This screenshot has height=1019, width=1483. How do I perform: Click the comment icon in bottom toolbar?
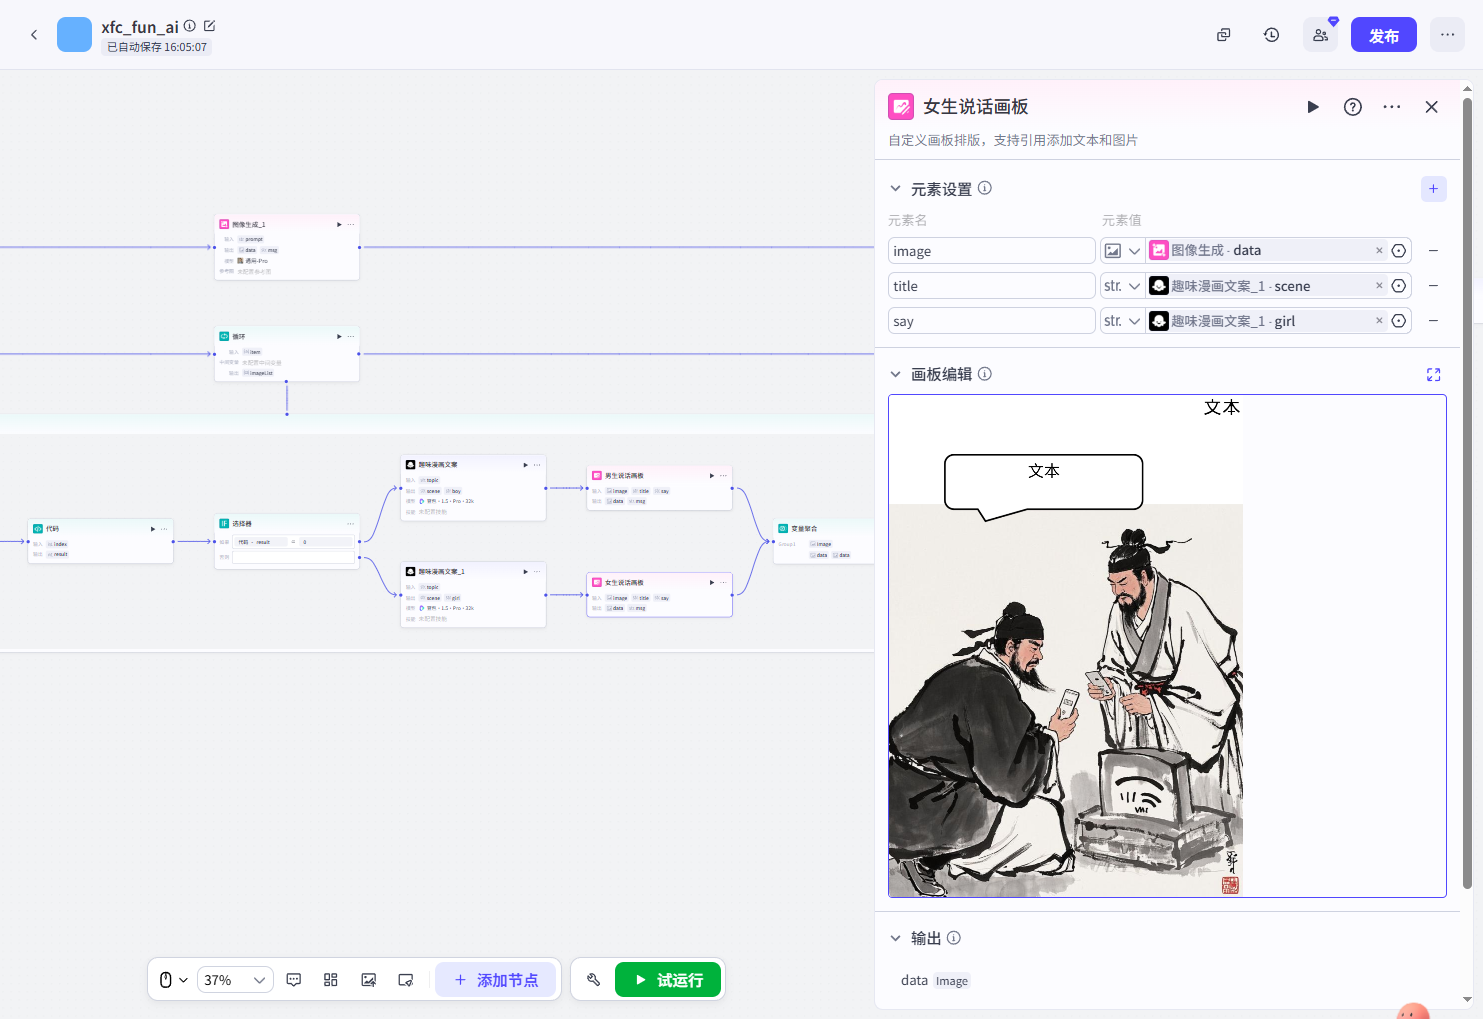[294, 980]
